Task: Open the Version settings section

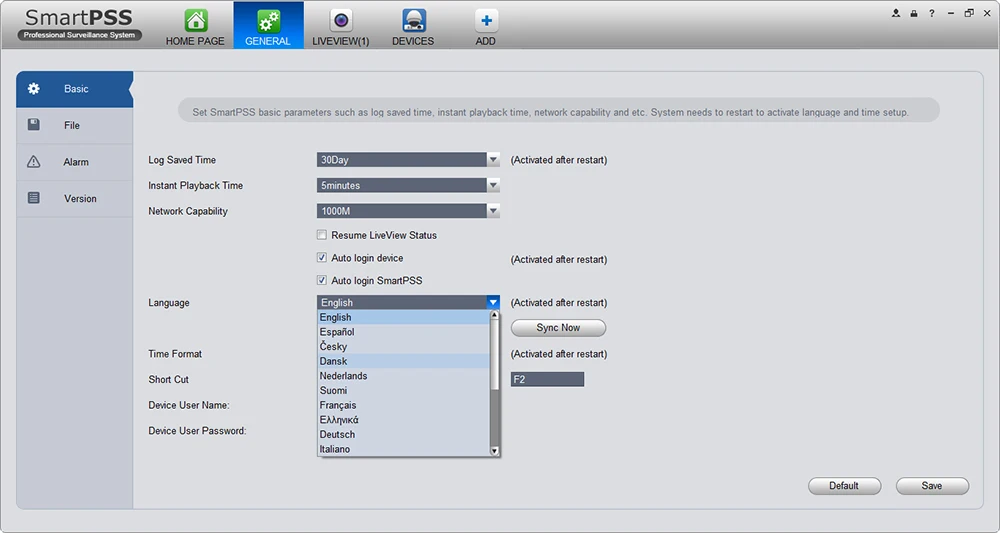Action: pos(75,198)
